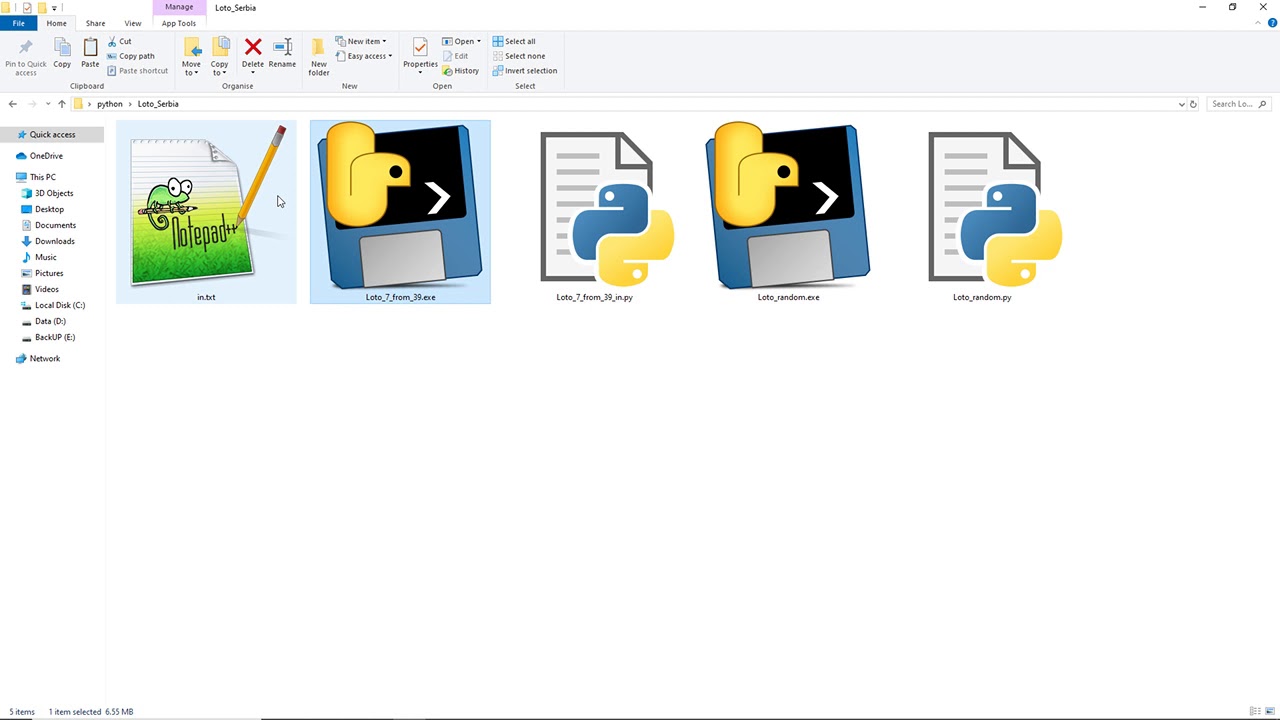
Task: Open 3D Objects folder in sidebar
Action: (x=54, y=193)
